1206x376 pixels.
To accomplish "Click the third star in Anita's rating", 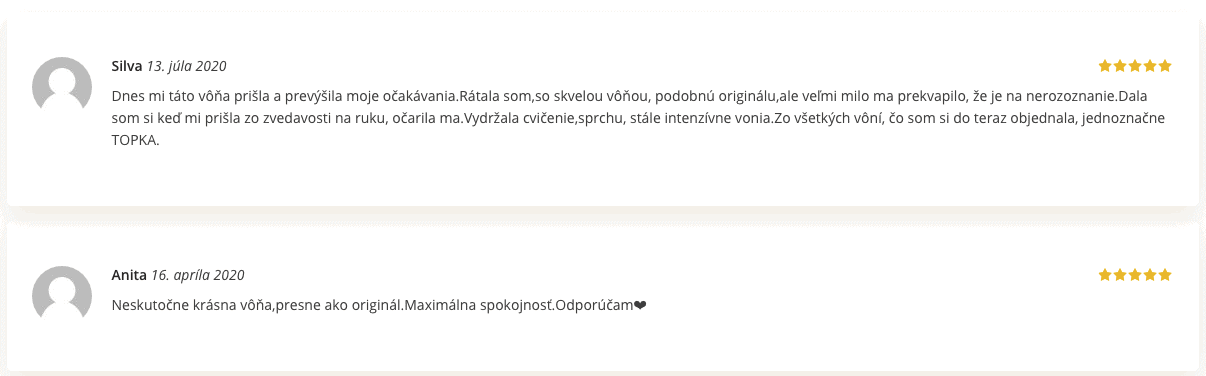I will coord(1135,274).
